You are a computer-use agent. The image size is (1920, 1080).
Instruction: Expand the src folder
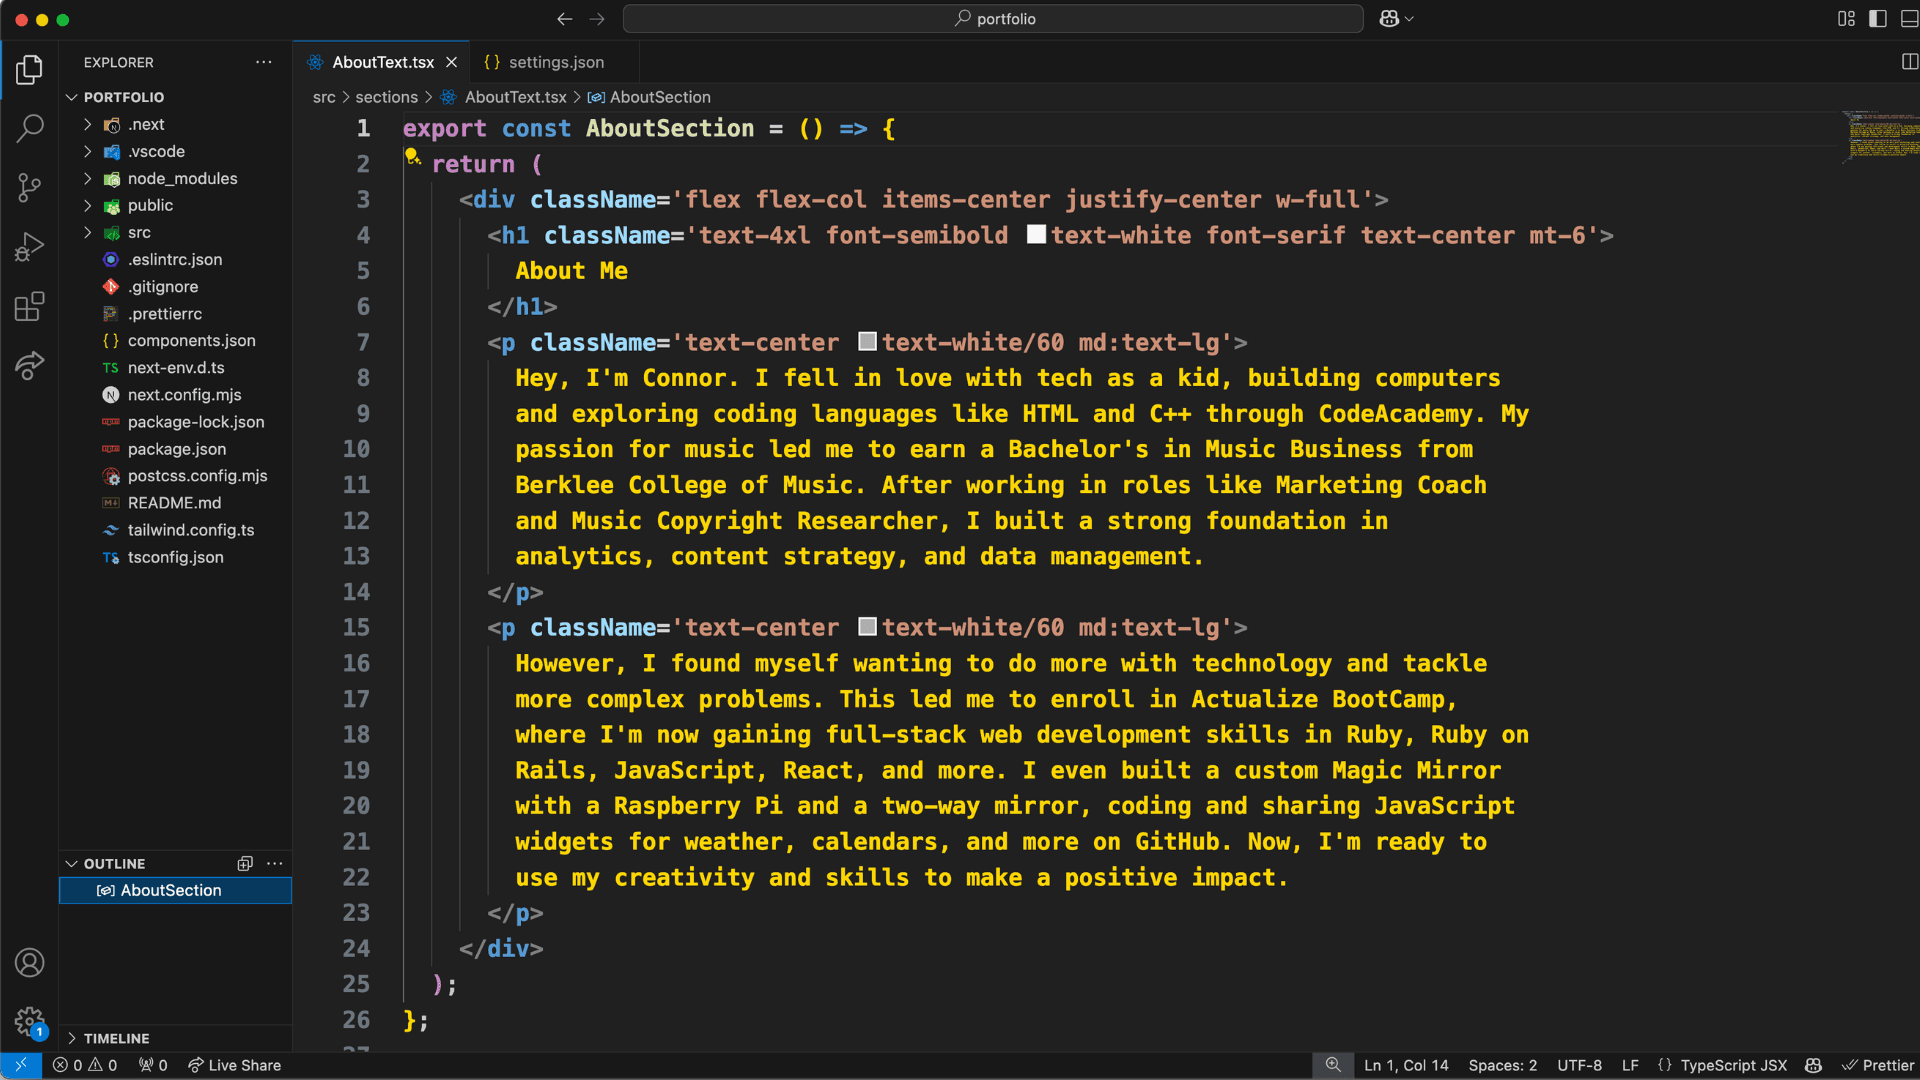coord(139,232)
